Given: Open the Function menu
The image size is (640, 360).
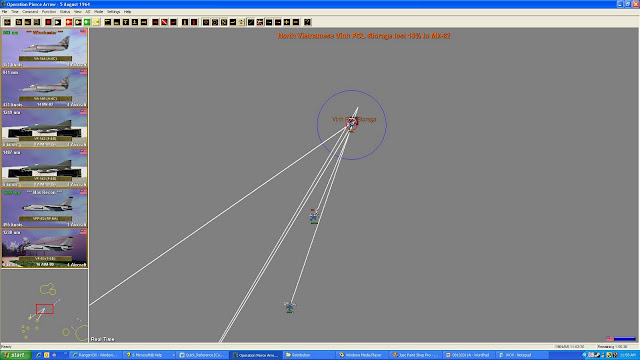Looking at the screenshot, I should (49, 12).
